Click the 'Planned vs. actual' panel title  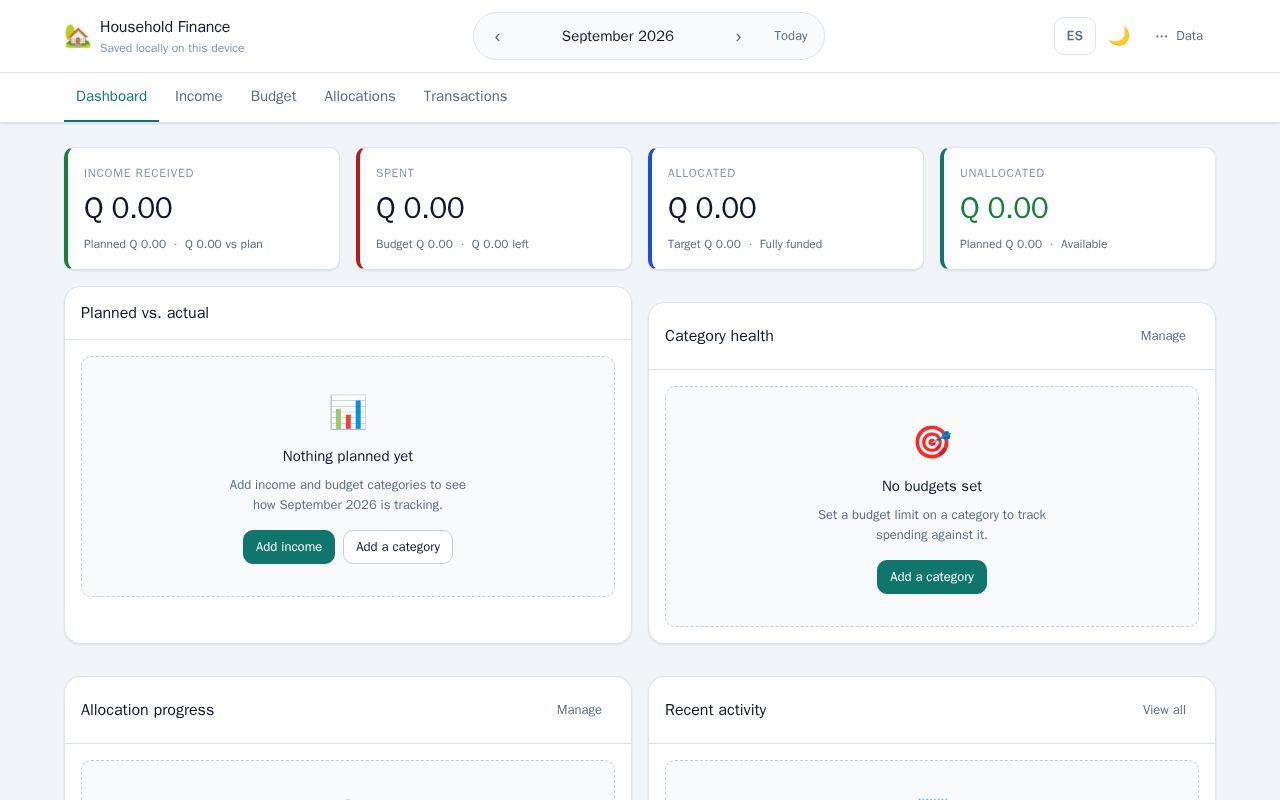point(145,313)
